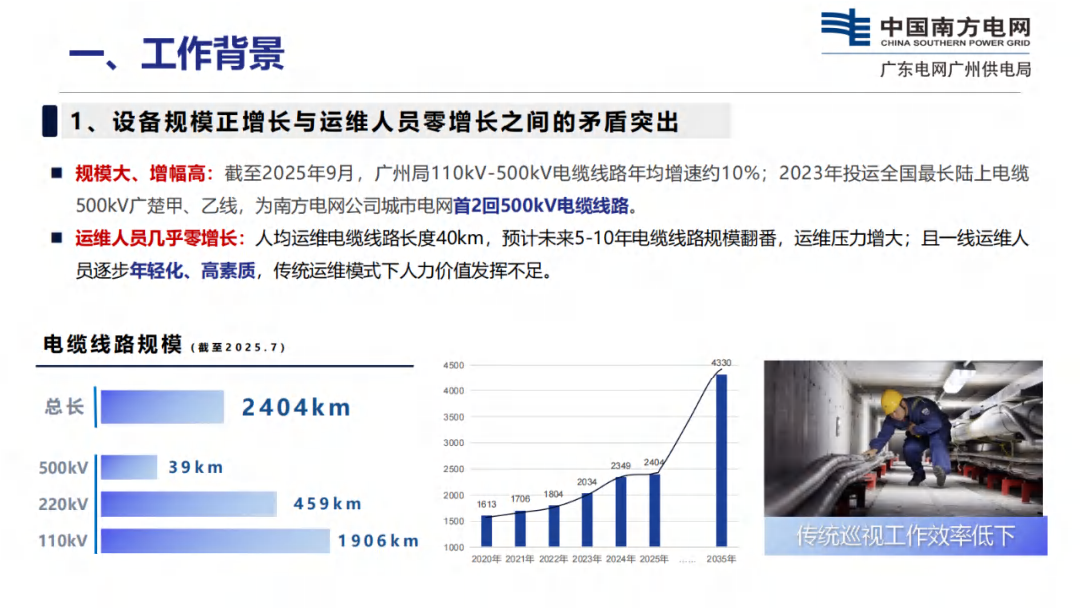This screenshot has width=1080, height=608.
Task: Click the square bullet before 规模大、增幅高
Action: tap(57, 174)
